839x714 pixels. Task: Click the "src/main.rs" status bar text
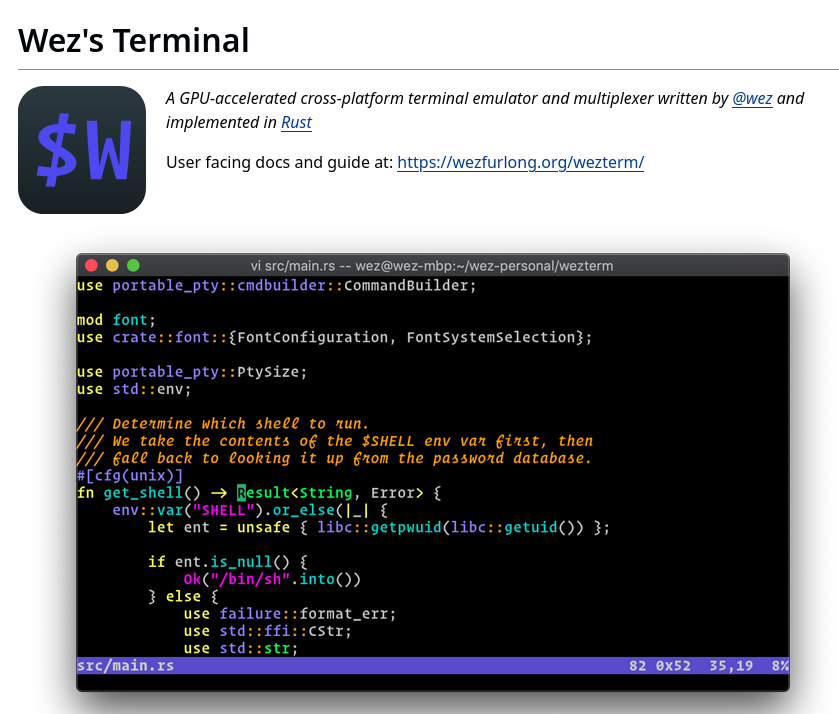(125, 666)
